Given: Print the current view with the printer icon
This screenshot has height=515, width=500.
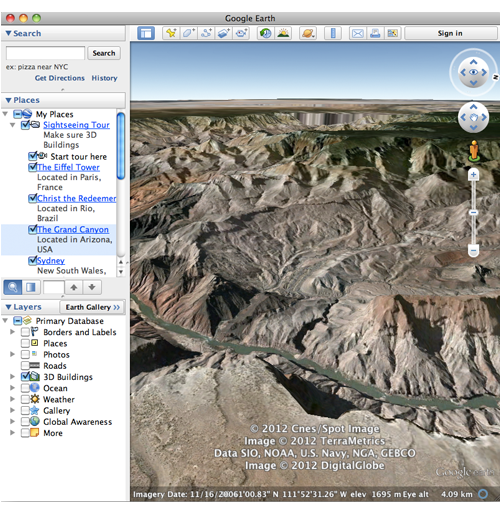Looking at the screenshot, I should point(375,33).
